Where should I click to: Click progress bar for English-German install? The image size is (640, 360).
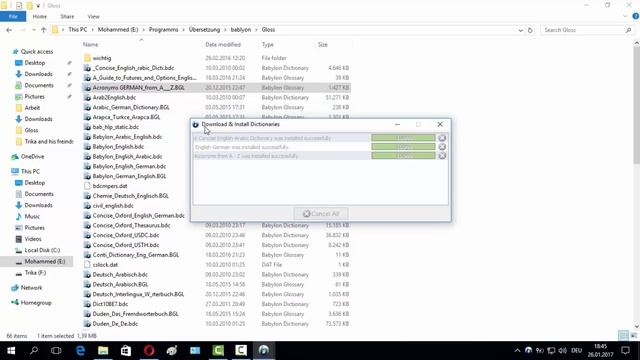[x=403, y=147]
